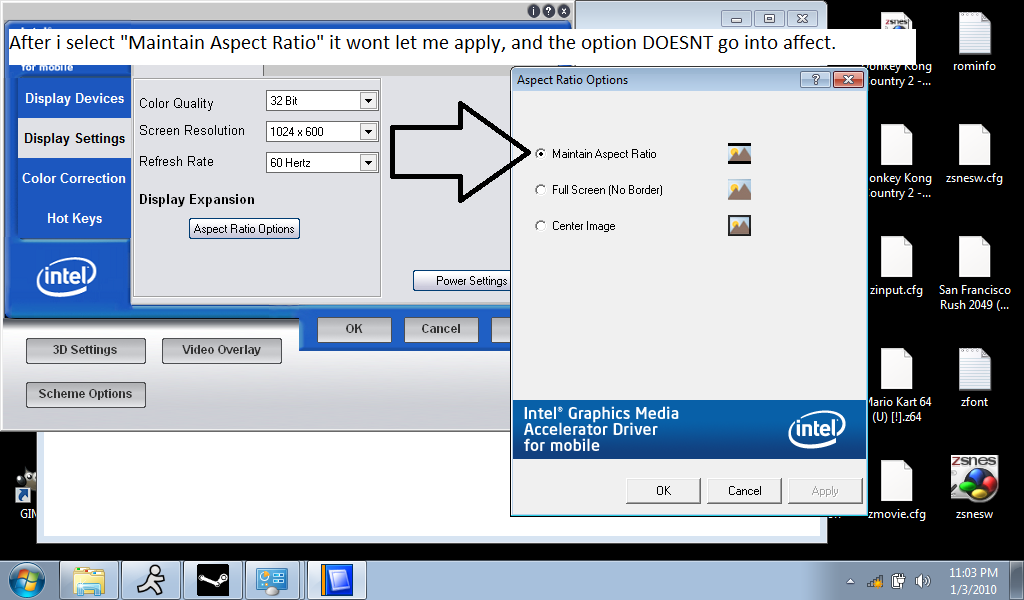Click the network signal tray icon
The width and height of the screenshot is (1024, 600).
[x=874, y=581]
